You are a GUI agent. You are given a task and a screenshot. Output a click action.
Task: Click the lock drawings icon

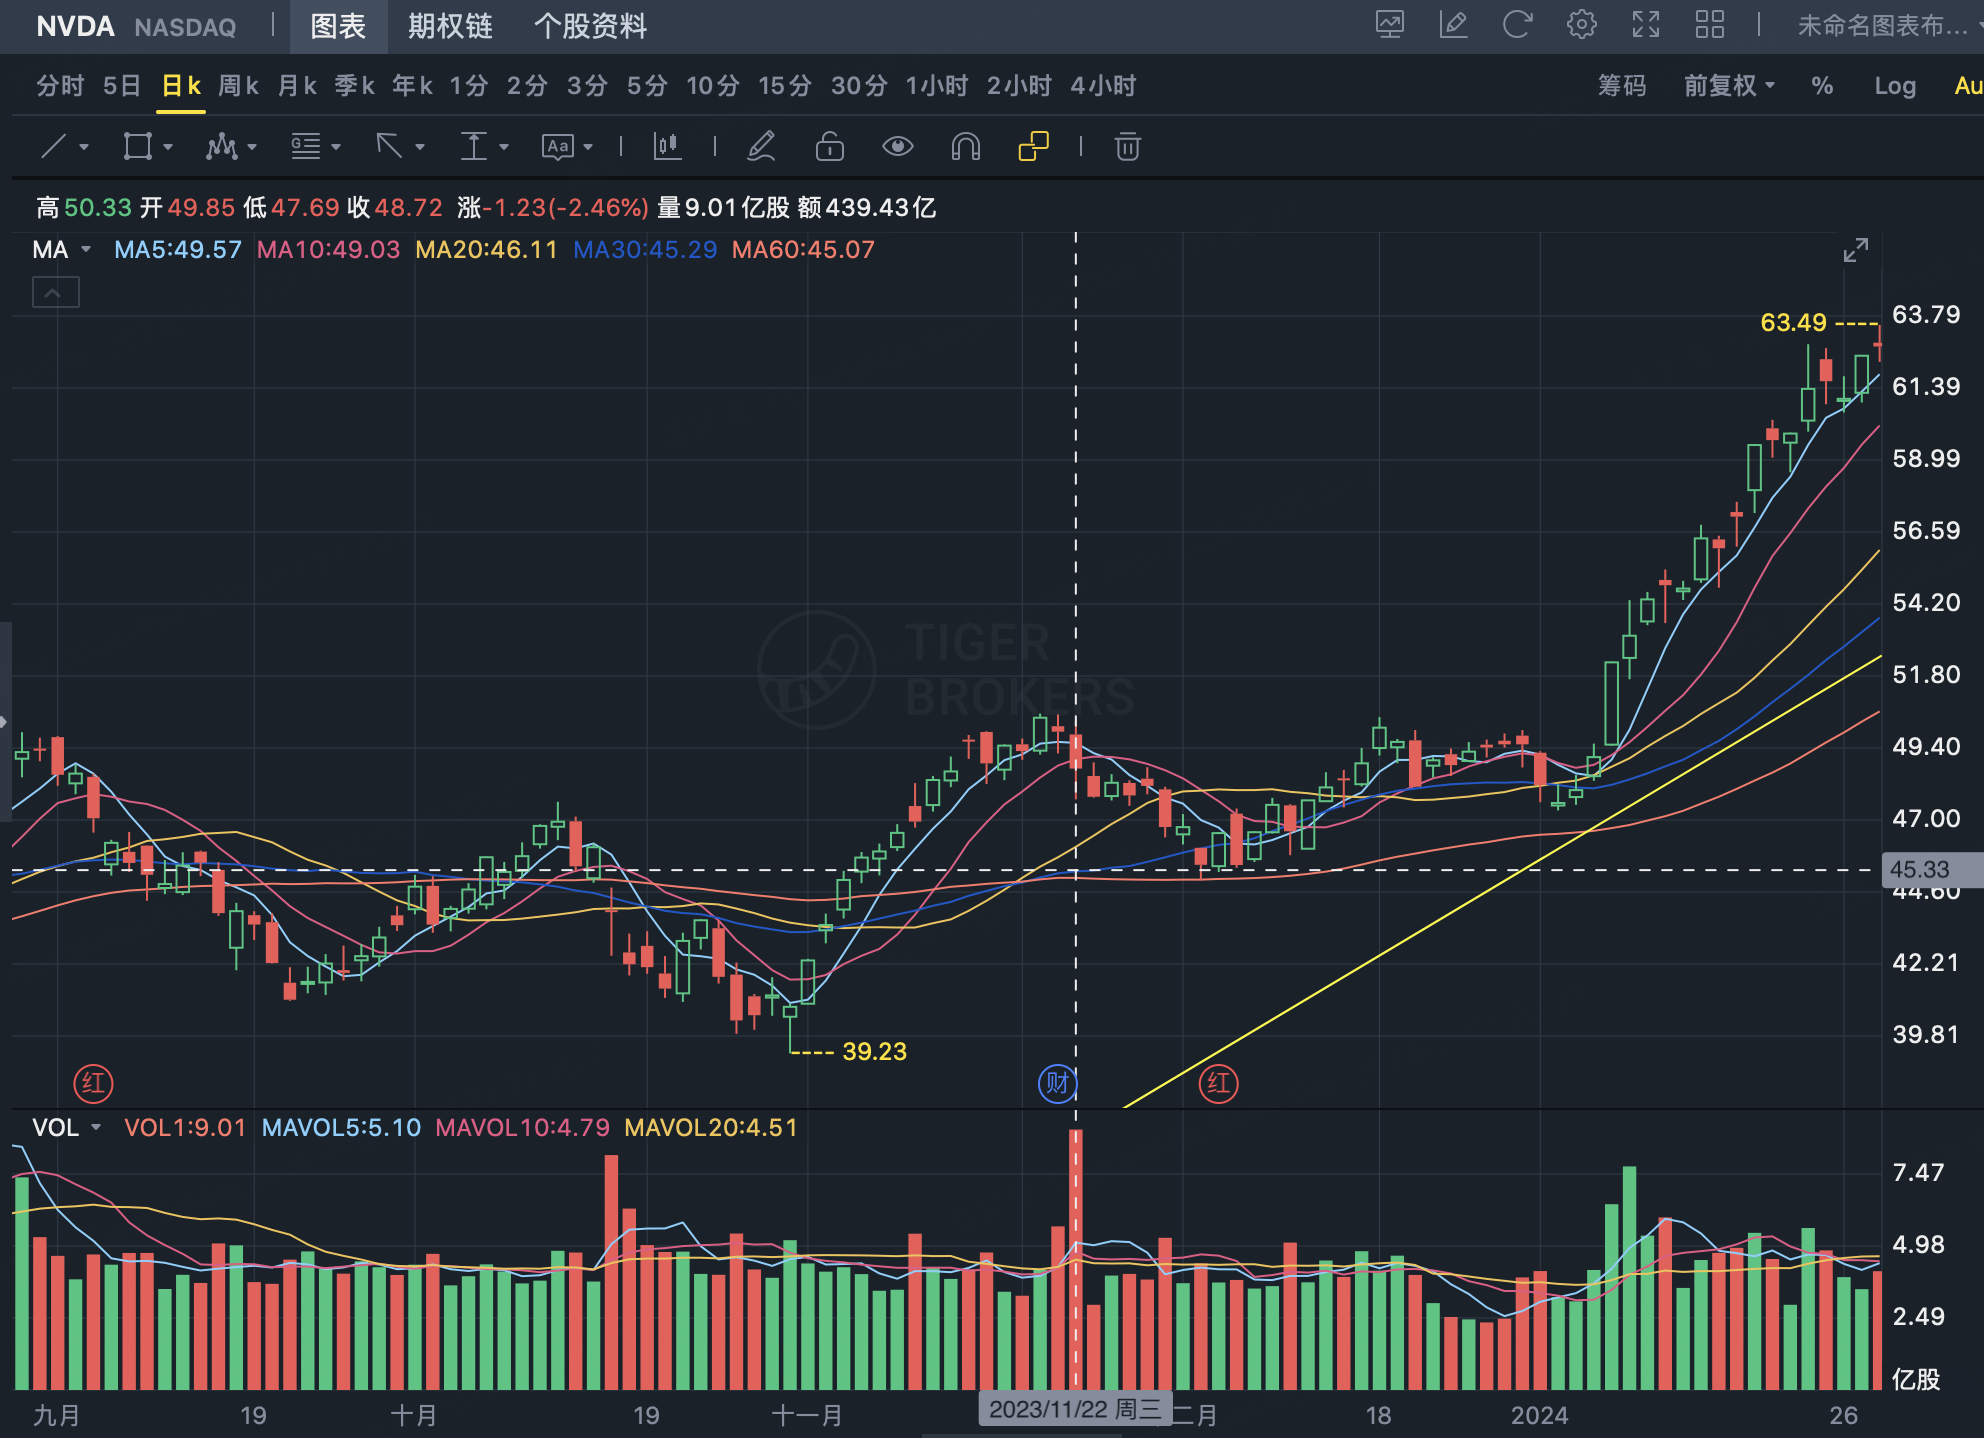(829, 147)
